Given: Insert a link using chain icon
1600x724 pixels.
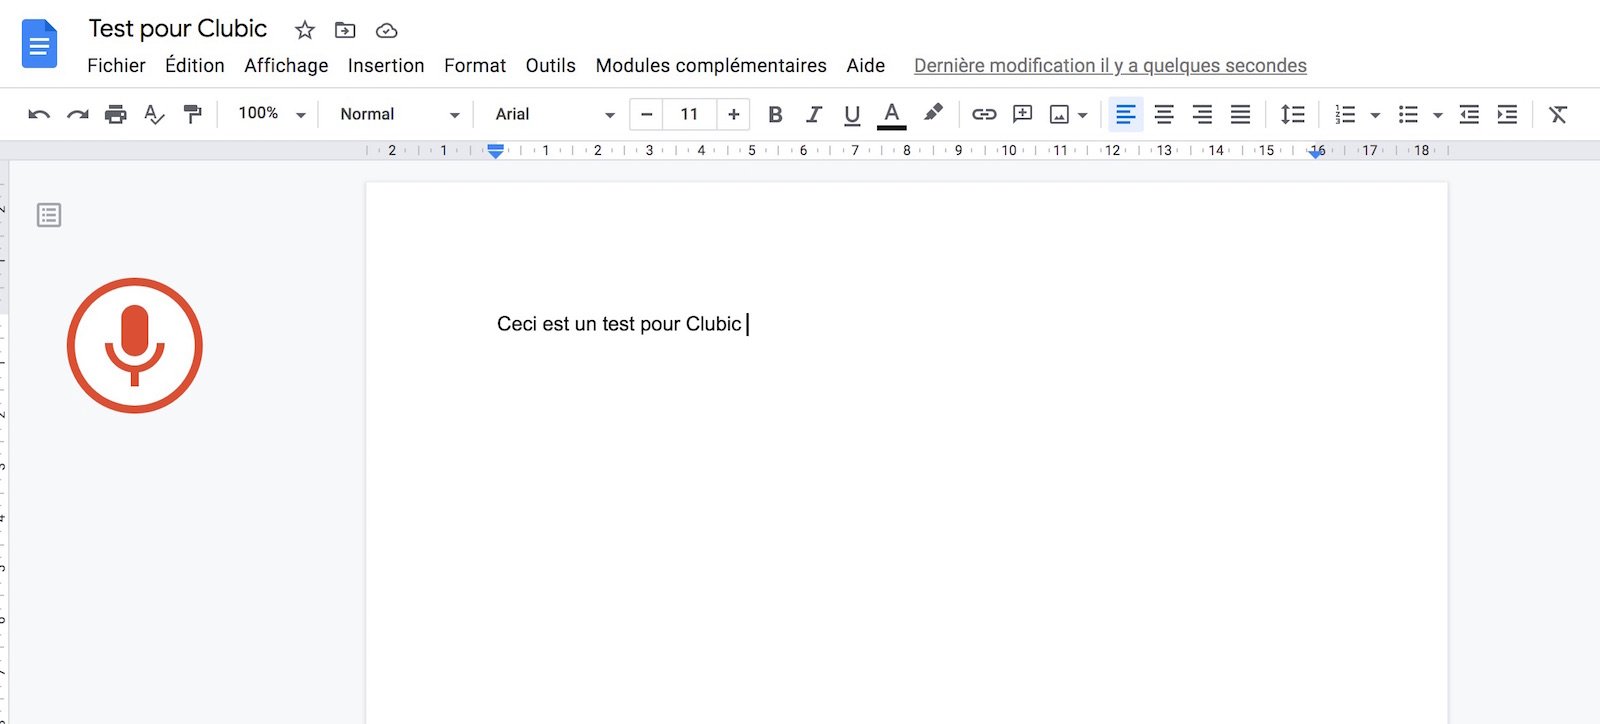Looking at the screenshot, I should click(x=984, y=114).
